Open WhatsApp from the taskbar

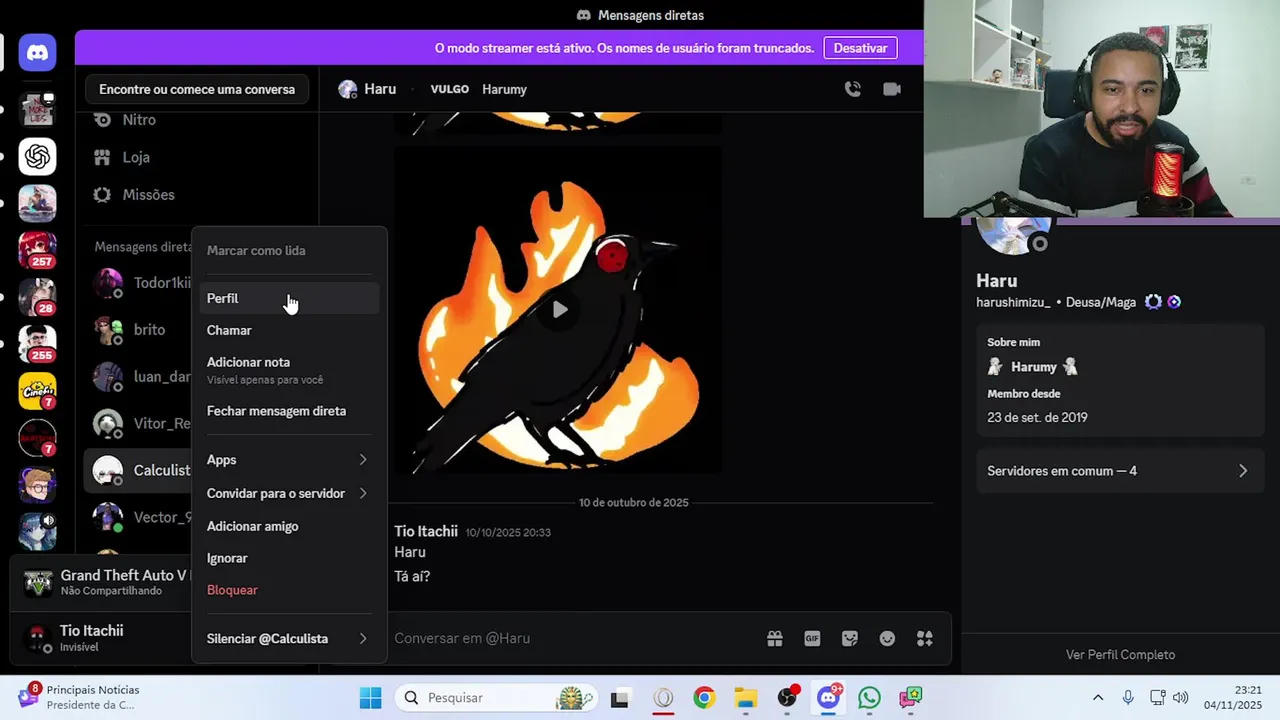(869, 698)
